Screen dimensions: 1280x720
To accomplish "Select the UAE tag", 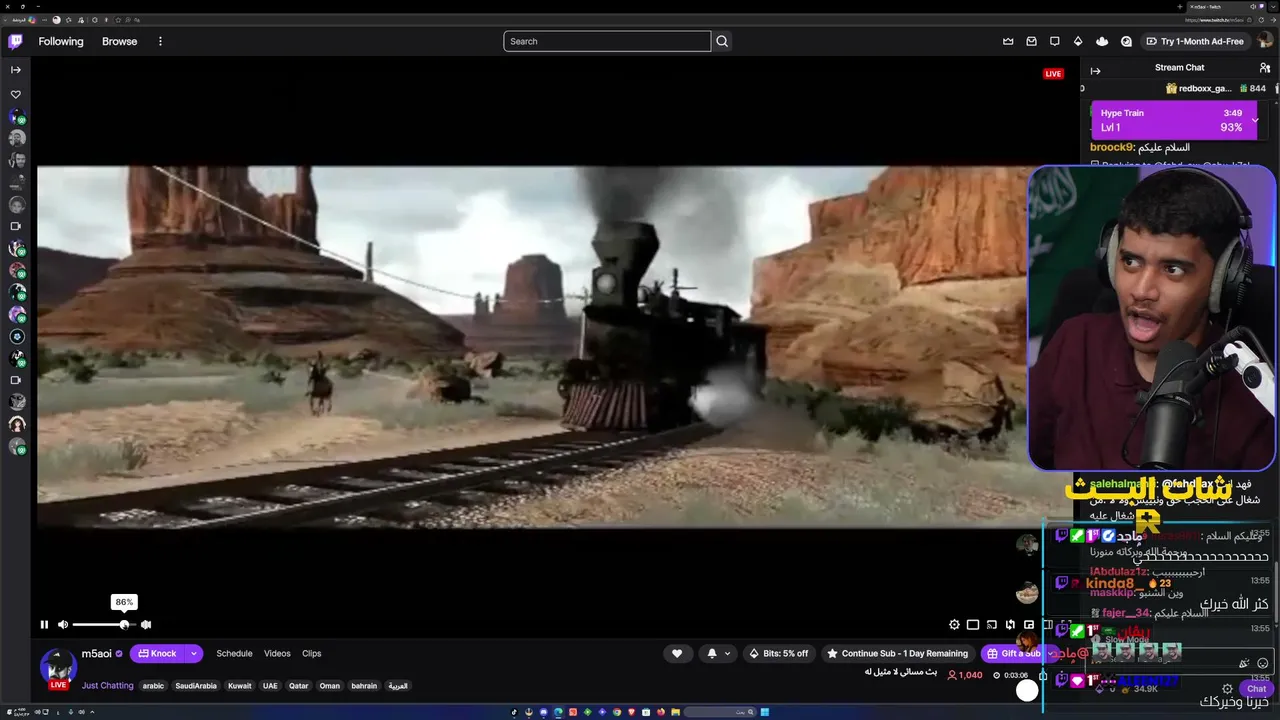I will 270,686.
